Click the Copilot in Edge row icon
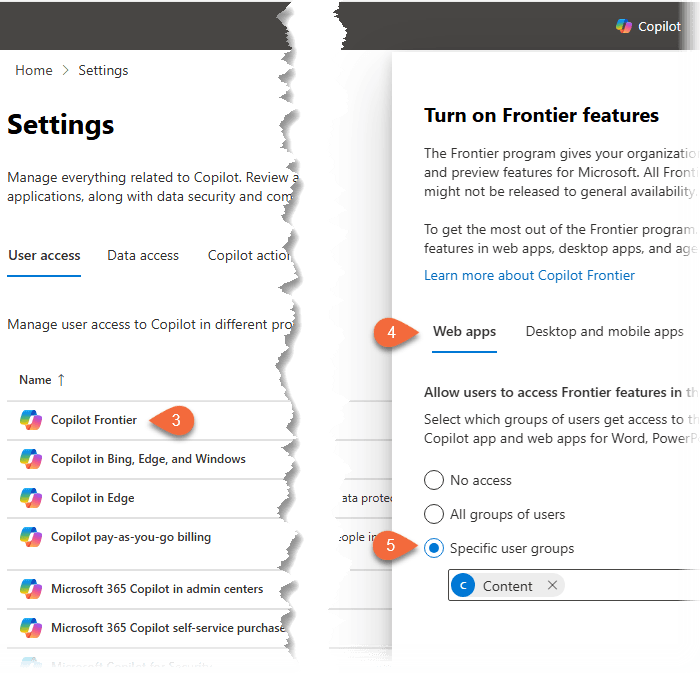700x674 pixels. pyautogui.click(x=31, y=498)
